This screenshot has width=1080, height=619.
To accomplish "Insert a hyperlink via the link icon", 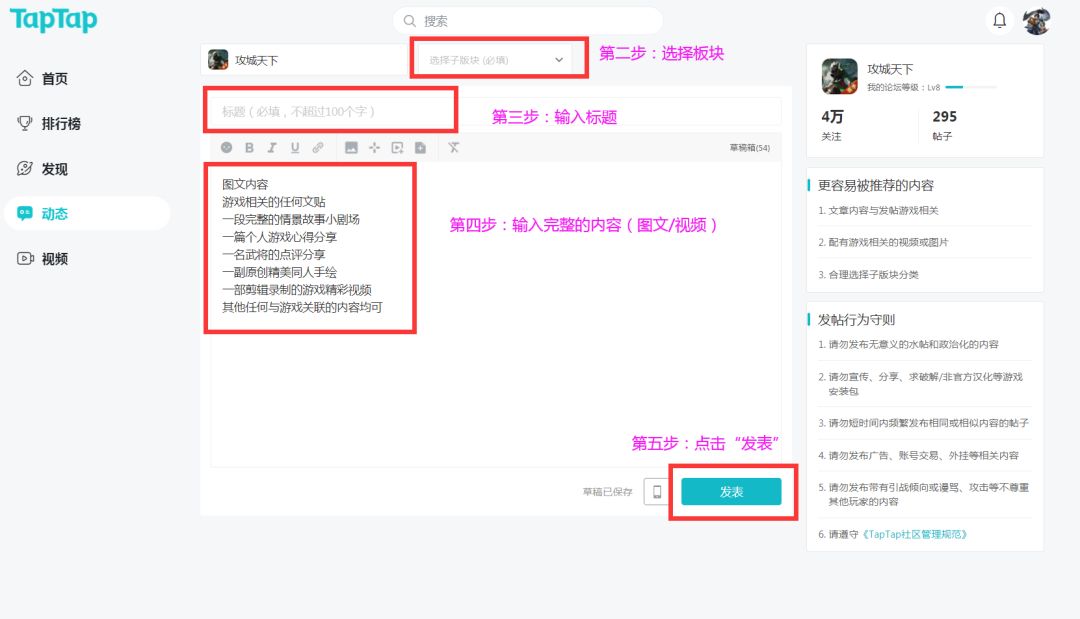I will (x=318, y=148).
